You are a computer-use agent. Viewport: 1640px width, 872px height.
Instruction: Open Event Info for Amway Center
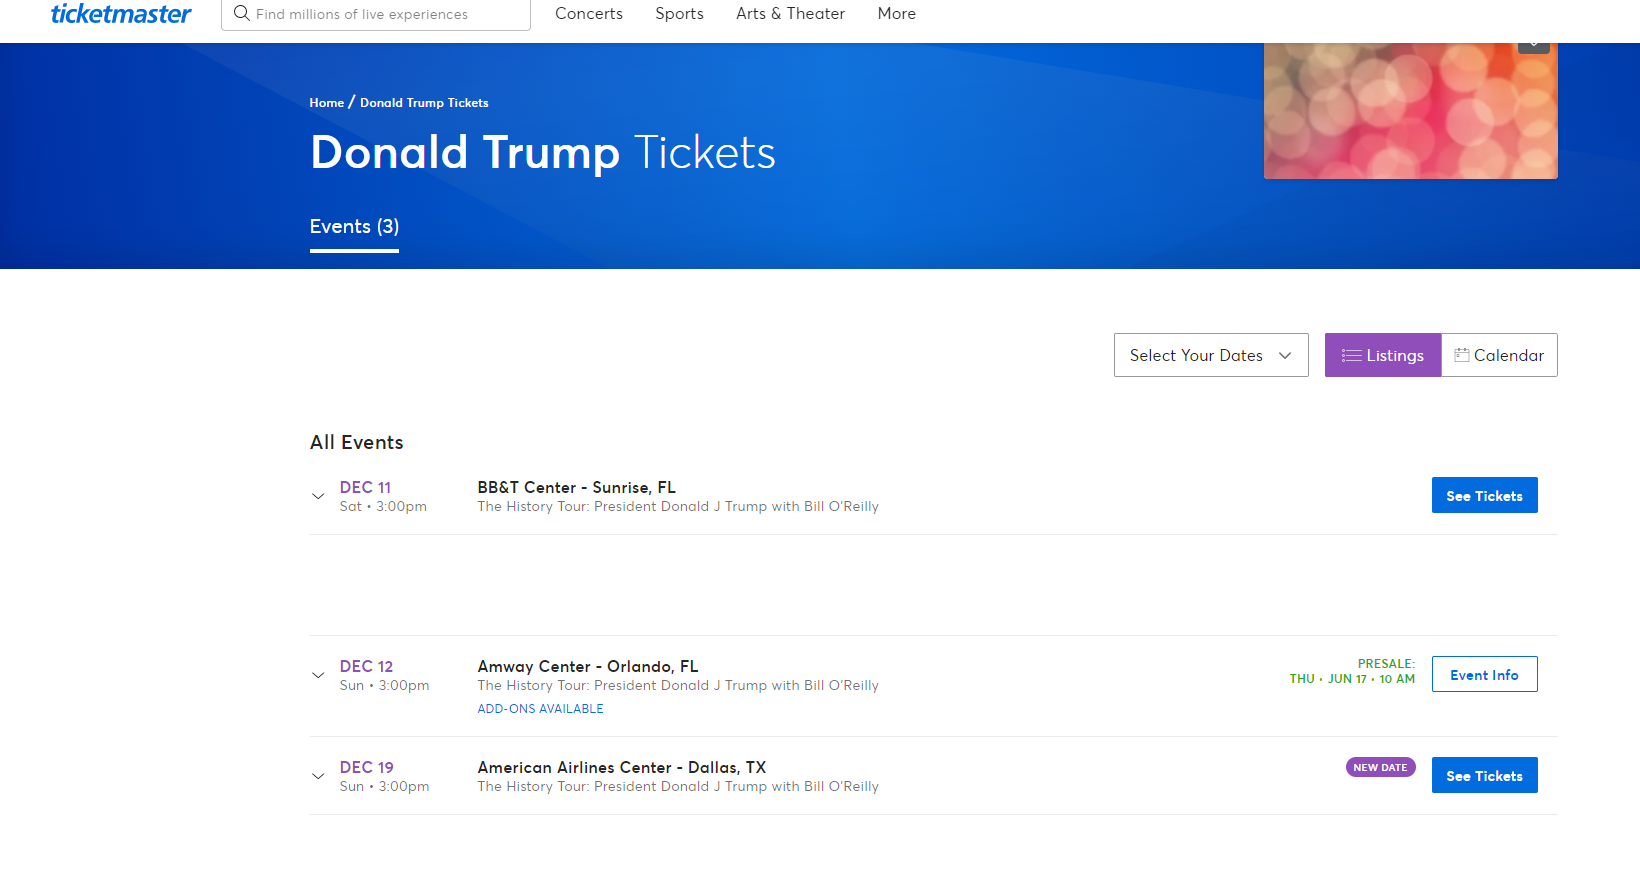1484,675
